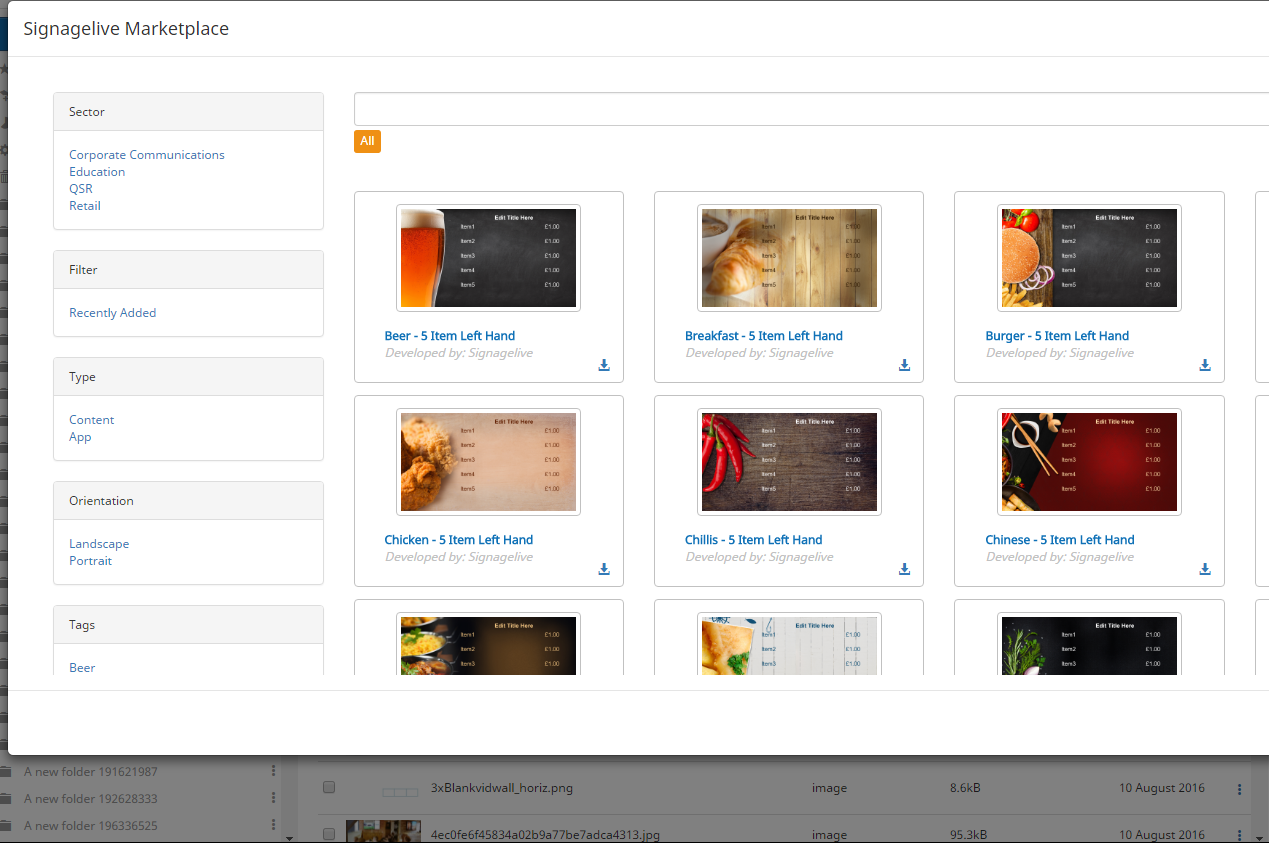
Task: Select checkbox for 3xBlankvidwall_horiz.png
Action: click(328, 788)
